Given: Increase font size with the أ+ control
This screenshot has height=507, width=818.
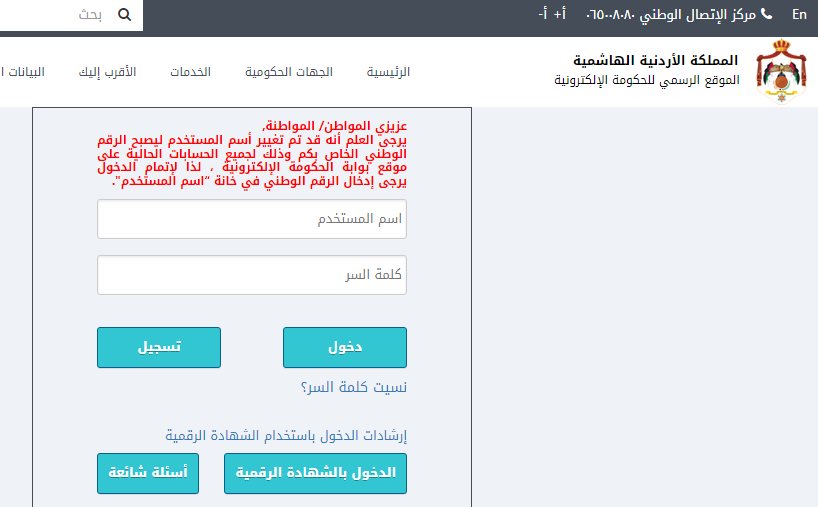Looking at the screenshot, I should coord(559,14).
